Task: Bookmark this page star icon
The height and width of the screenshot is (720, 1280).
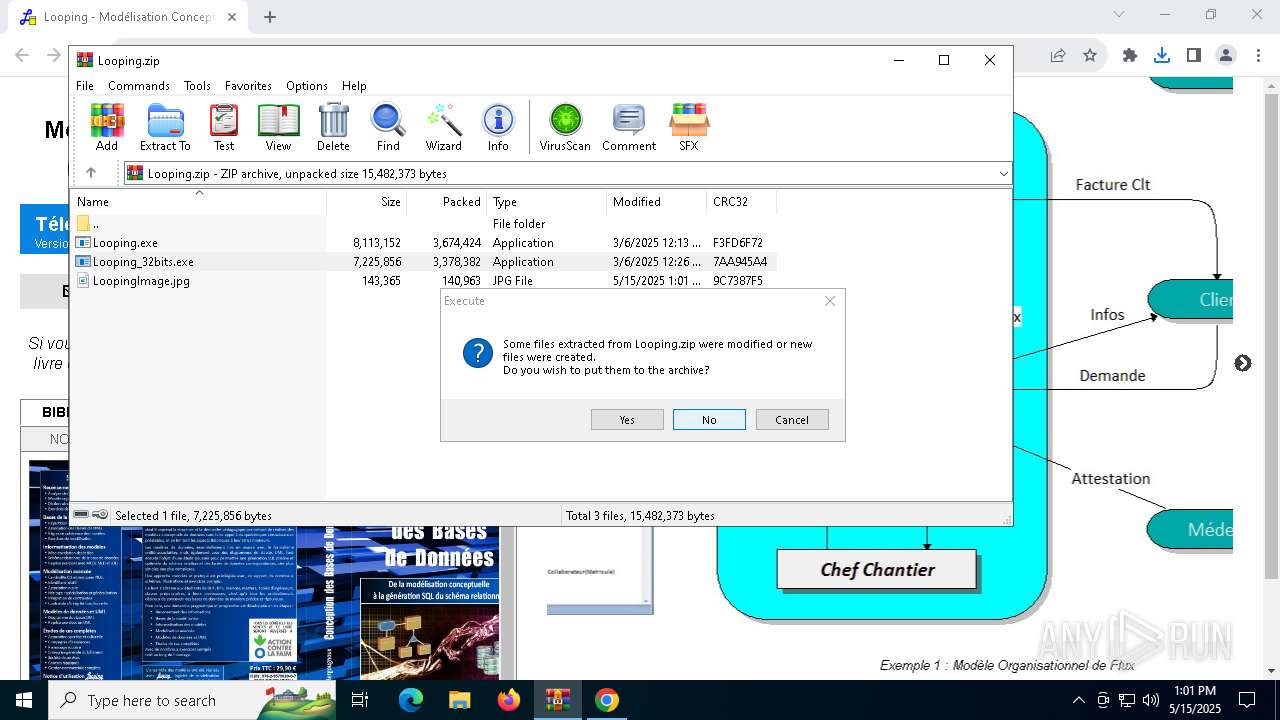Action: pyautogui.click(x=1090, y=55)
